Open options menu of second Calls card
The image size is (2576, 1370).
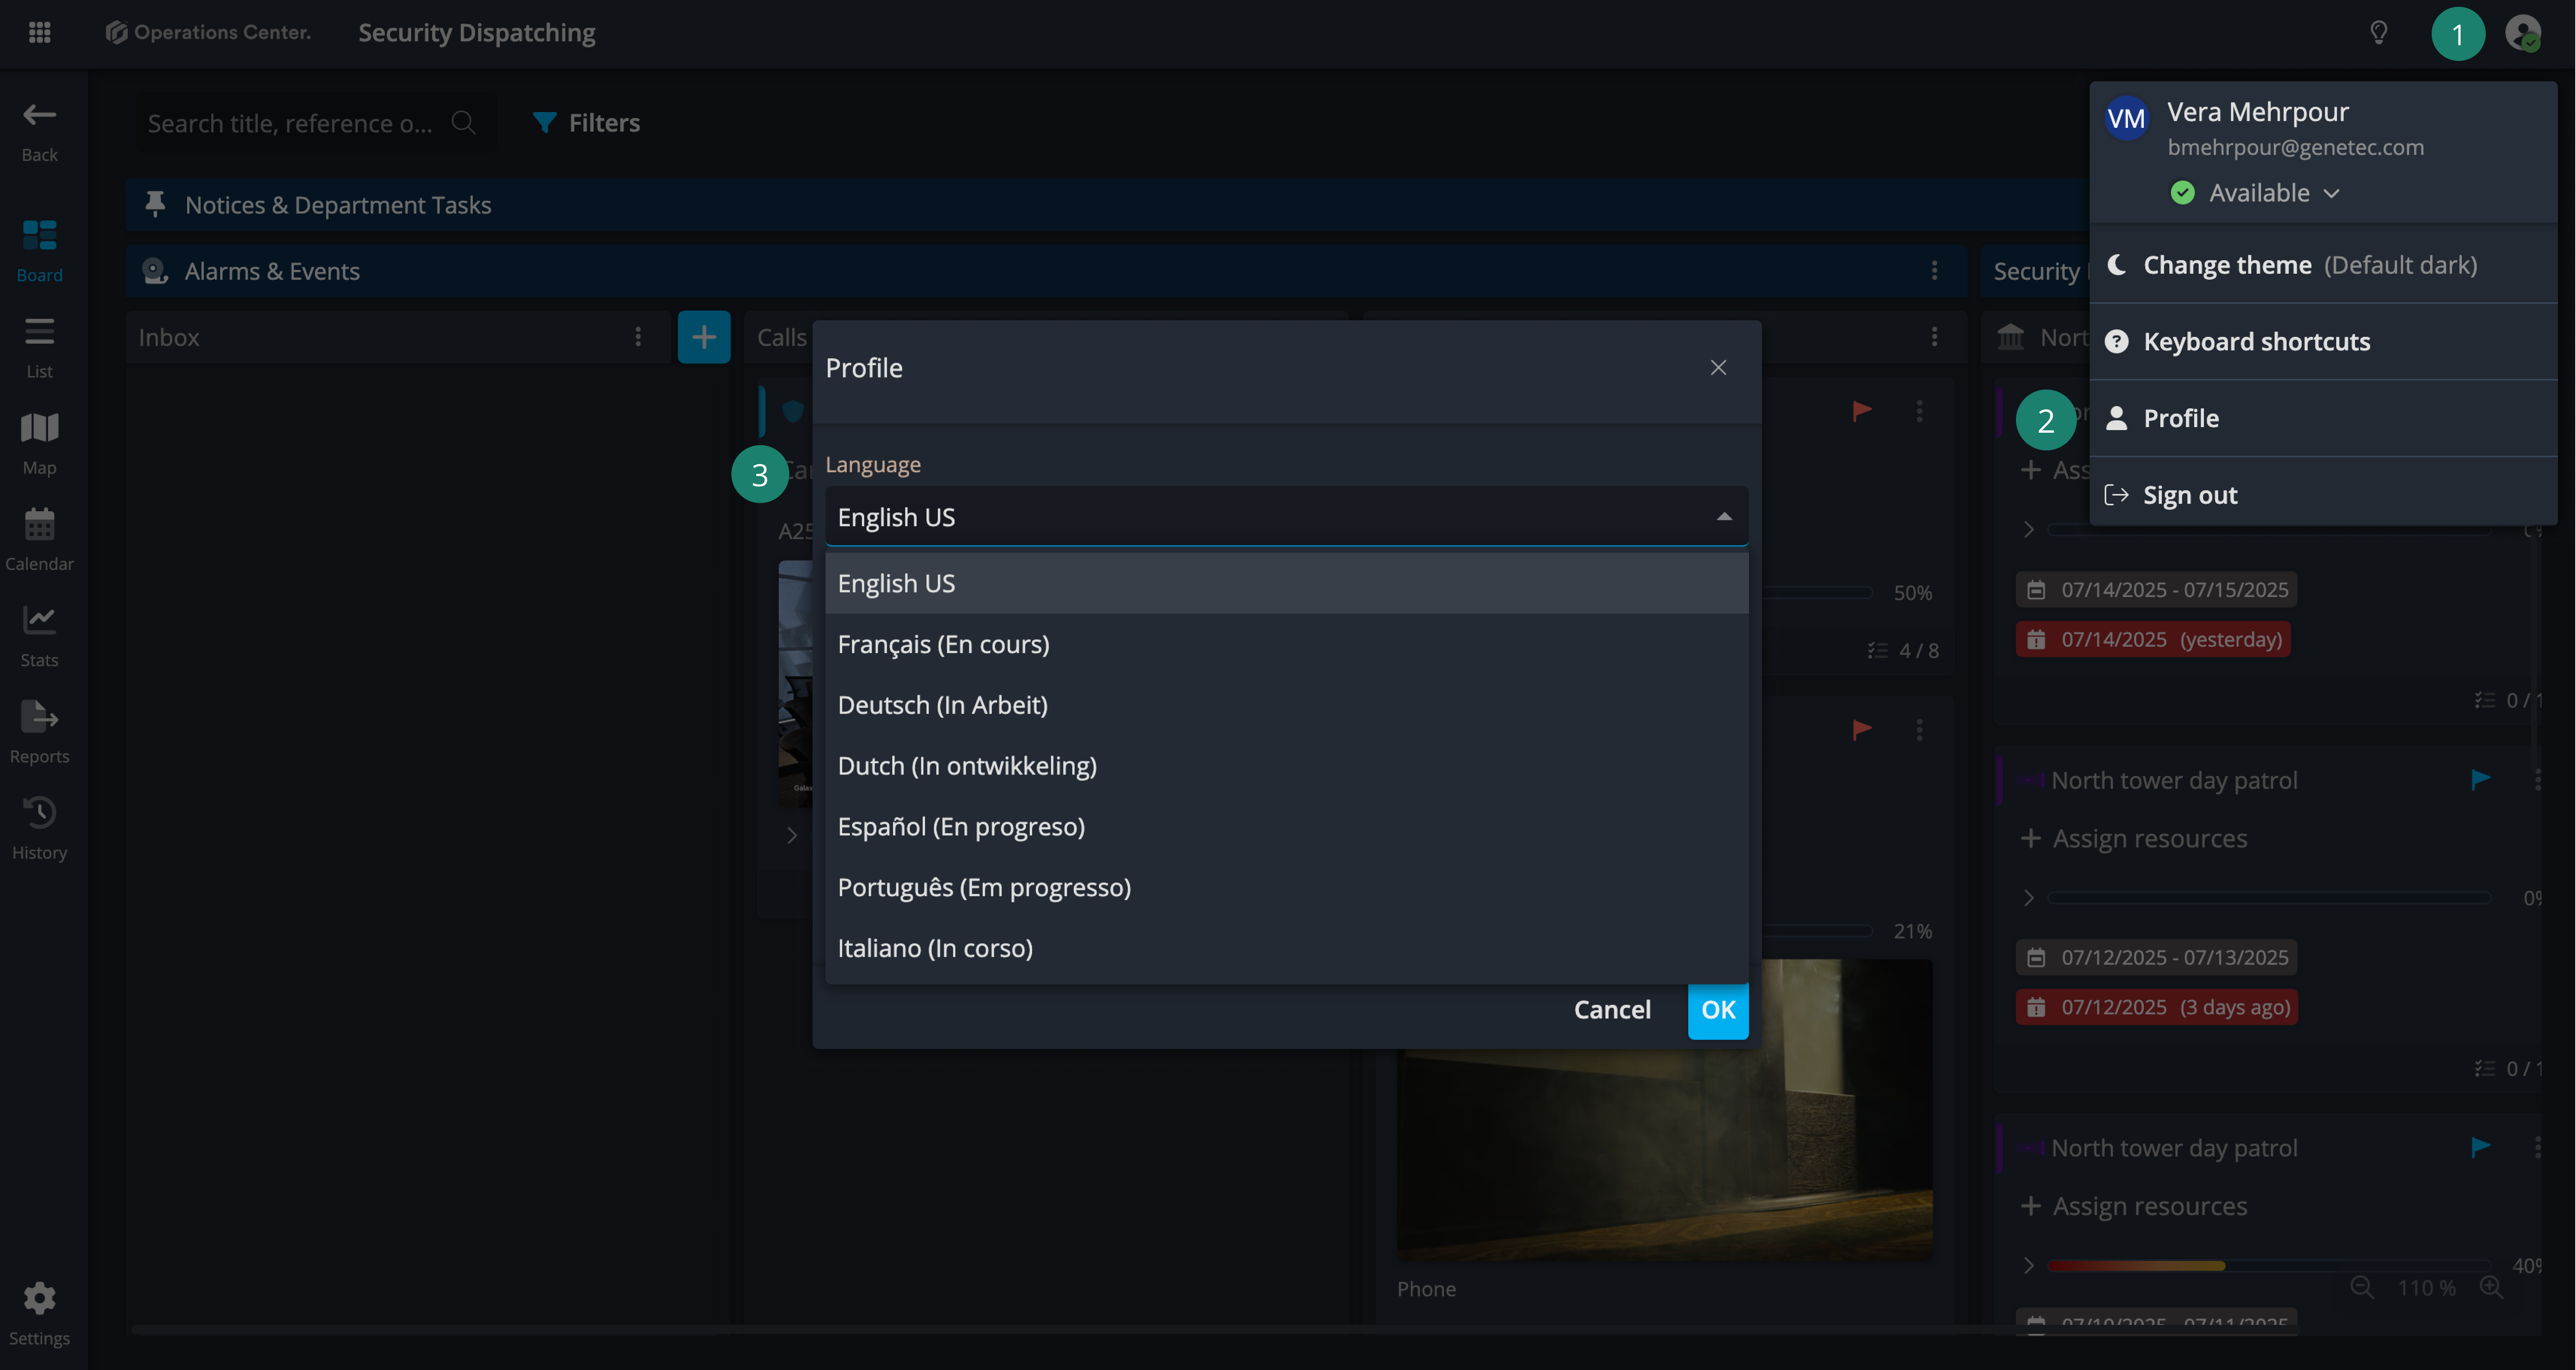[x=1919, y=730]
